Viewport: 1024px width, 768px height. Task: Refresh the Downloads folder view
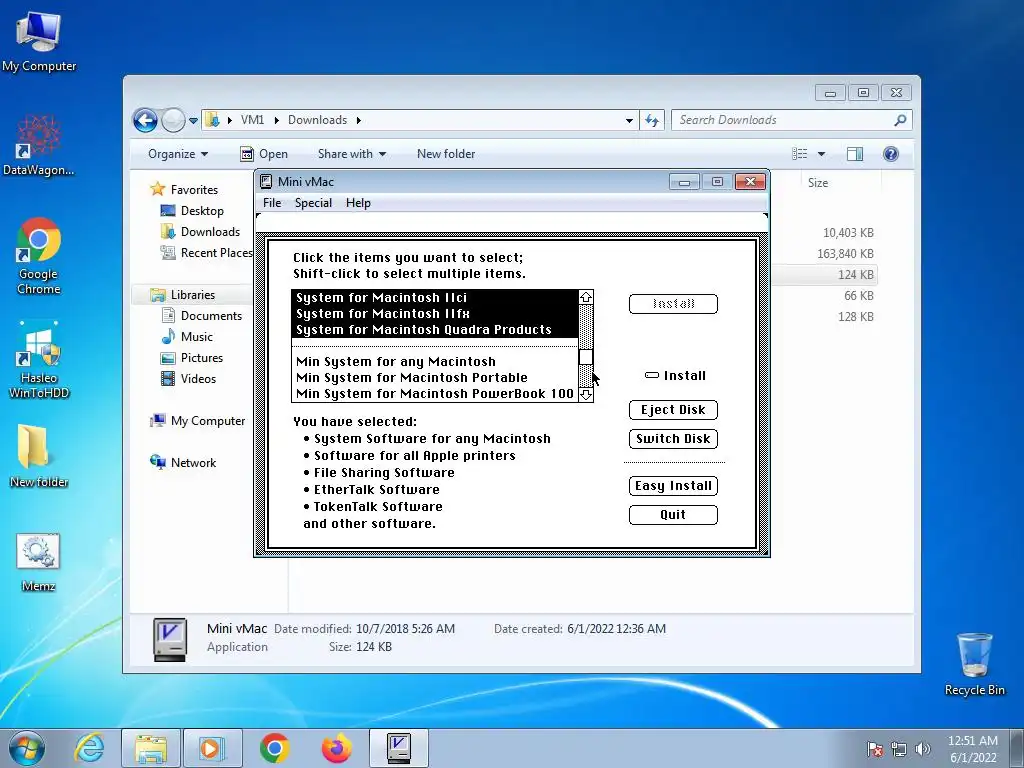click(652, 120)
